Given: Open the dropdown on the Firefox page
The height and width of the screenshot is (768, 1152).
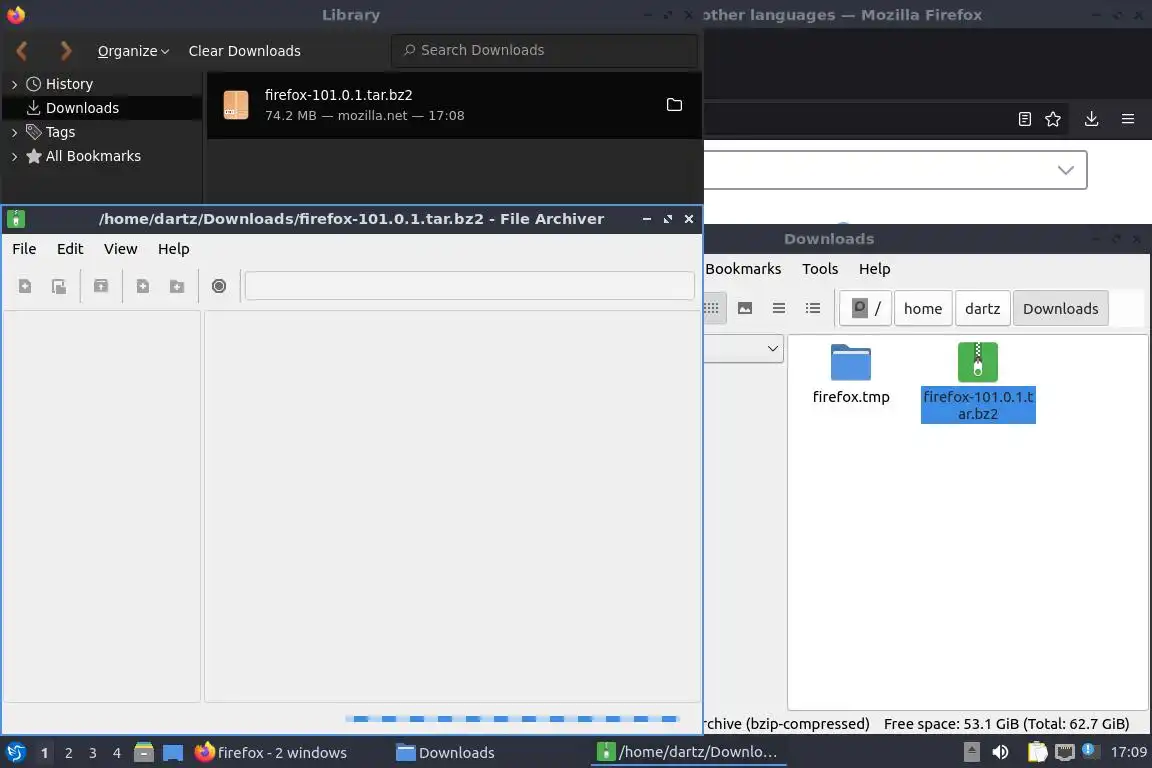Looking at the screenshot, I should tap(1065, 171).
